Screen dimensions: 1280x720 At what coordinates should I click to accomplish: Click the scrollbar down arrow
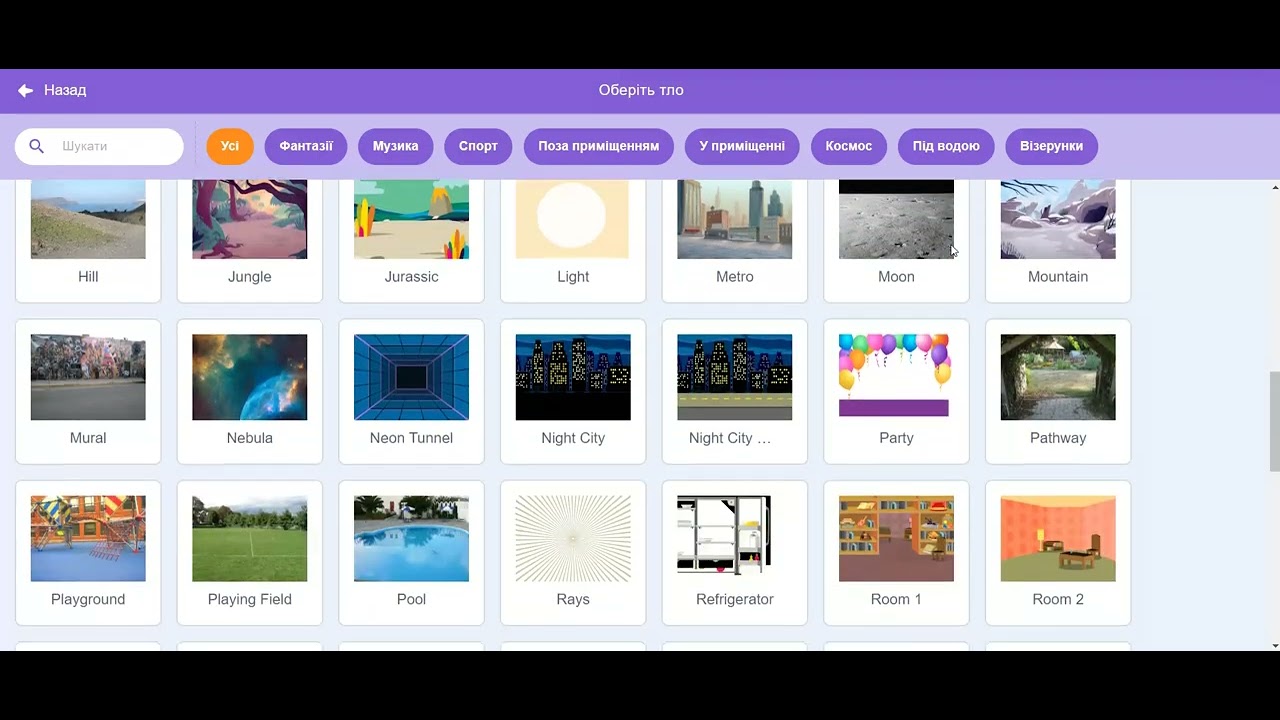1275,645
